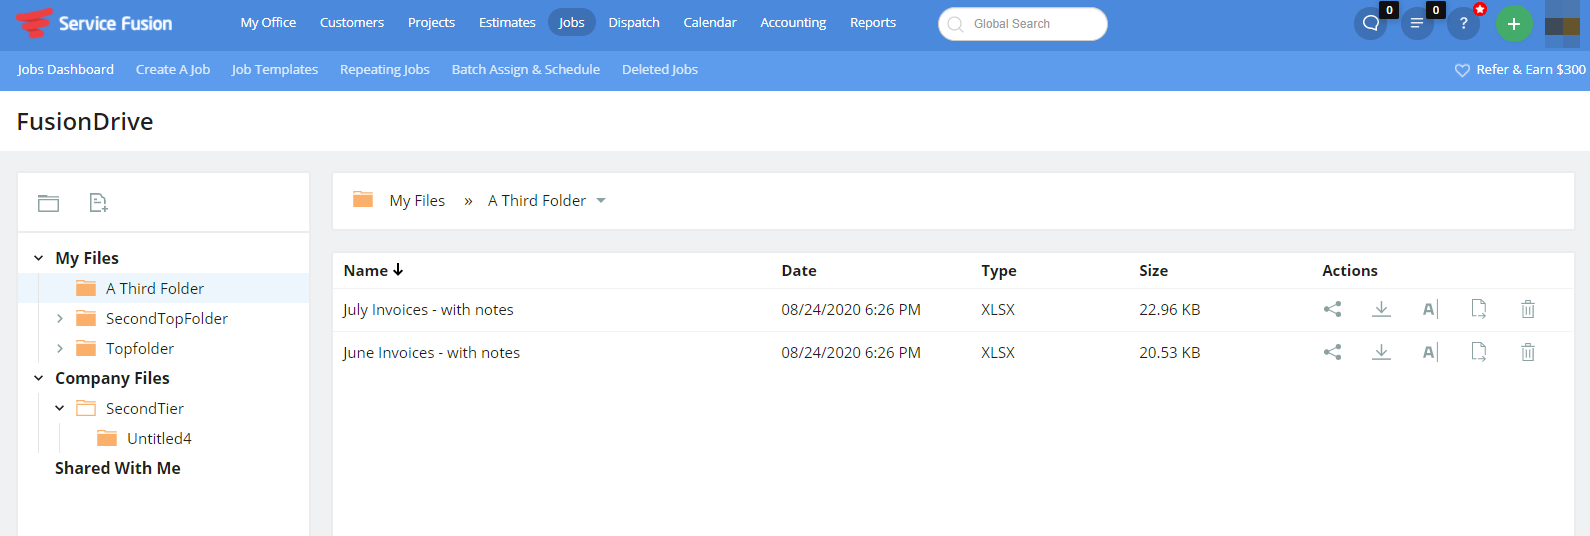The image size is (1590, 536).
Task: Open the user avatar menu
Action: (1562, 23)
